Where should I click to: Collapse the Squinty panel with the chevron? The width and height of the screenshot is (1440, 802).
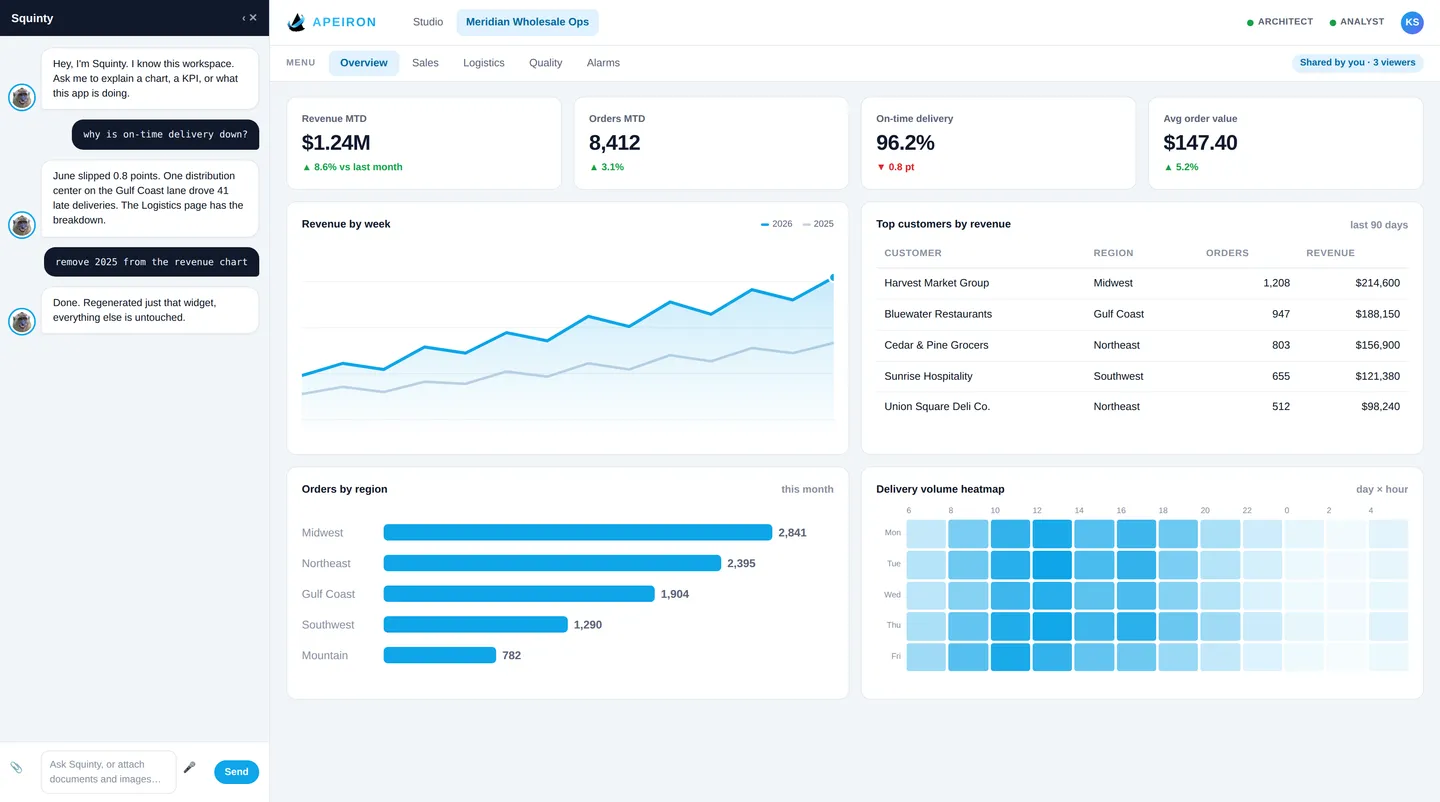point(243,18)
